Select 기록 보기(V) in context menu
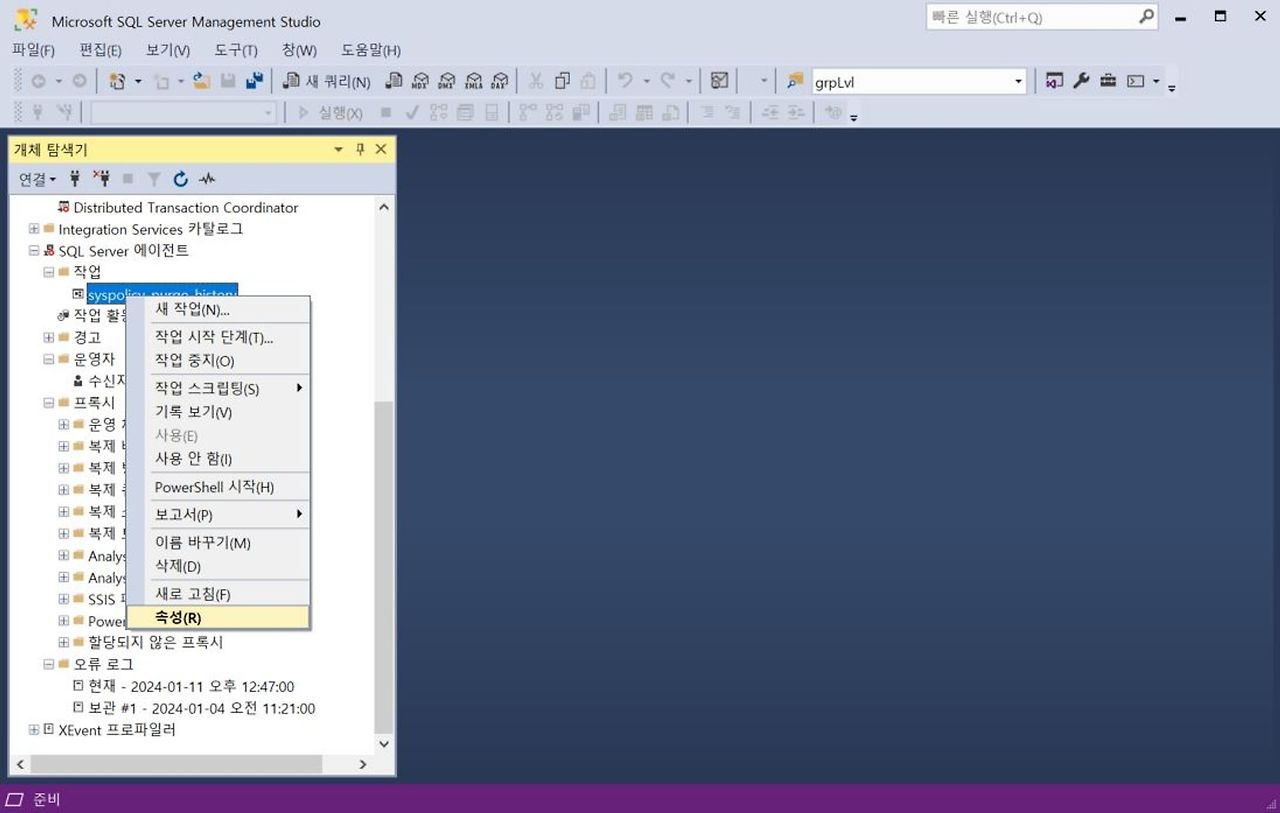1280x813 pixels. pyautogui.click(x=218, y=412)
